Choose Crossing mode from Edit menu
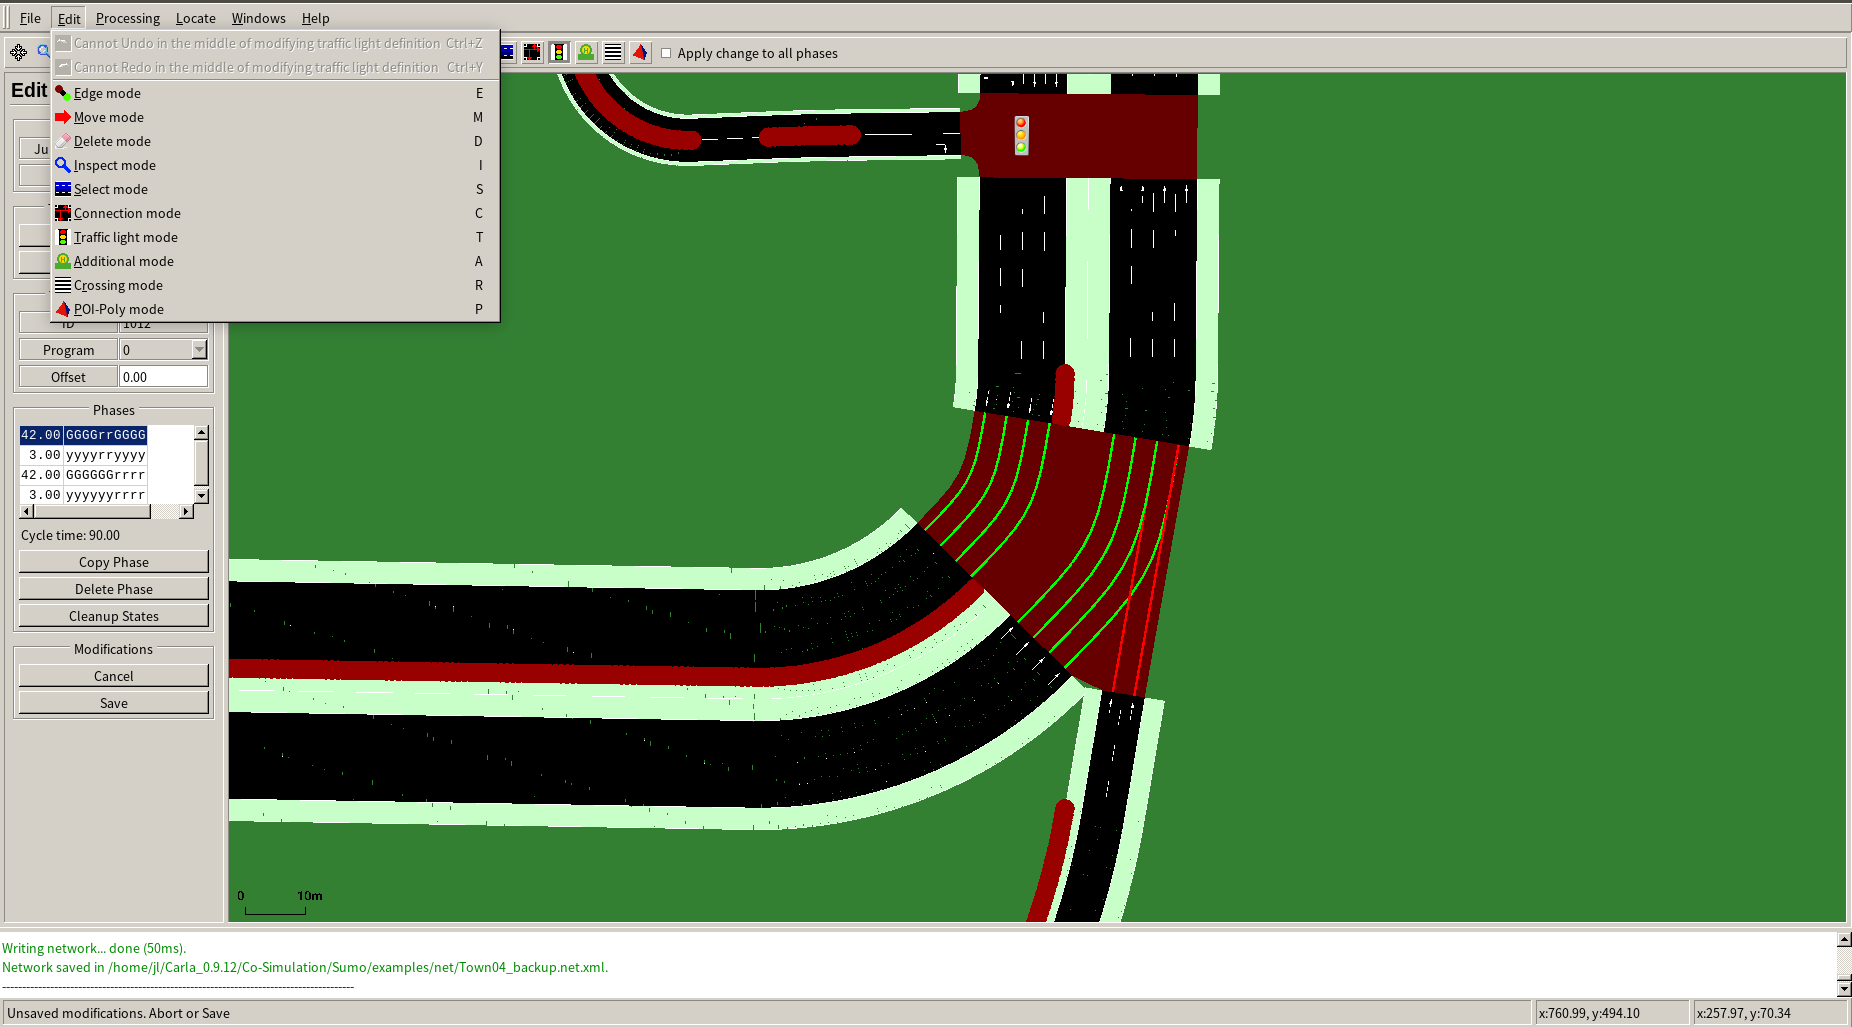Viewport: 1852px width, 1027px height. (x=275, y=285)
